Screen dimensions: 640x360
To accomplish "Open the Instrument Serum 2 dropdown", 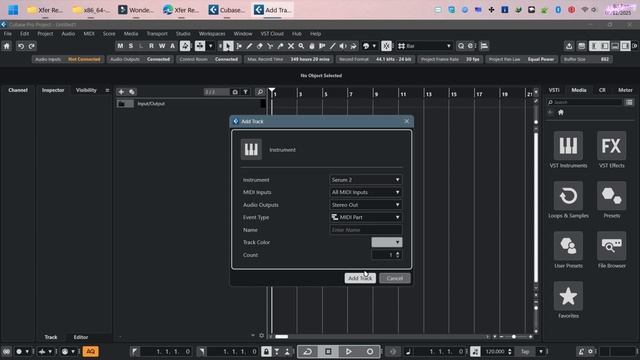I will [x=366, y=180].
